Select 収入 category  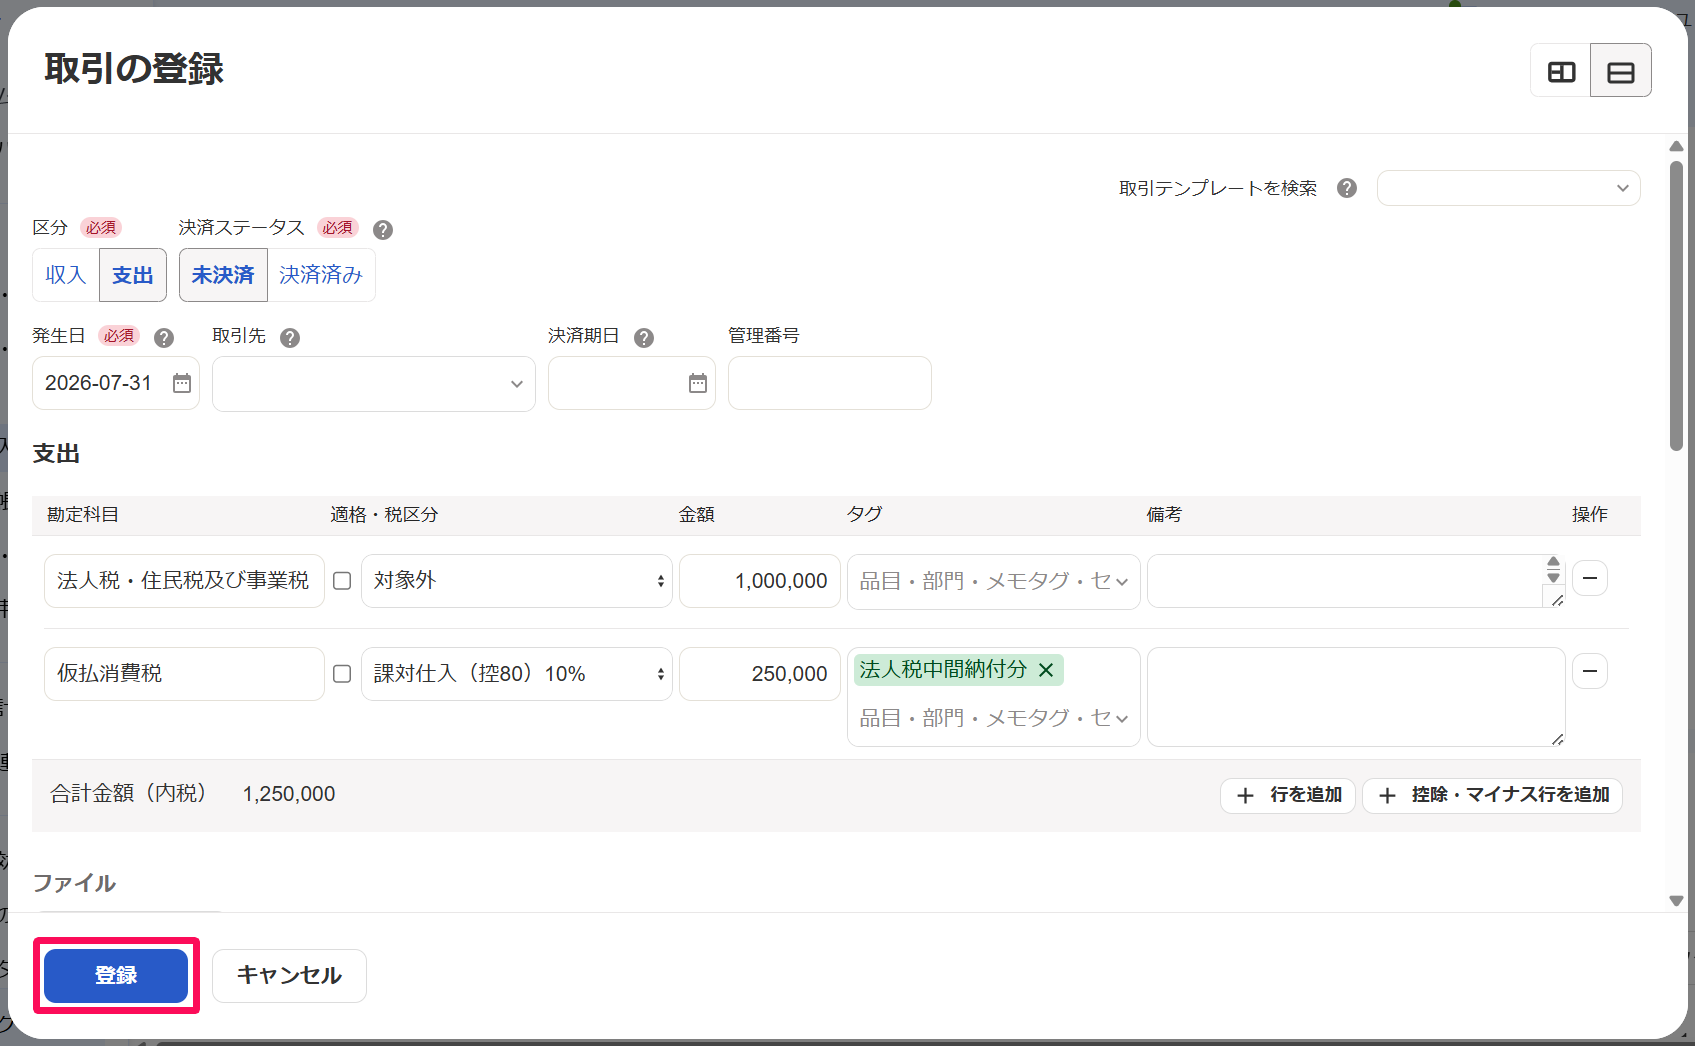click(x=66, y=275)
